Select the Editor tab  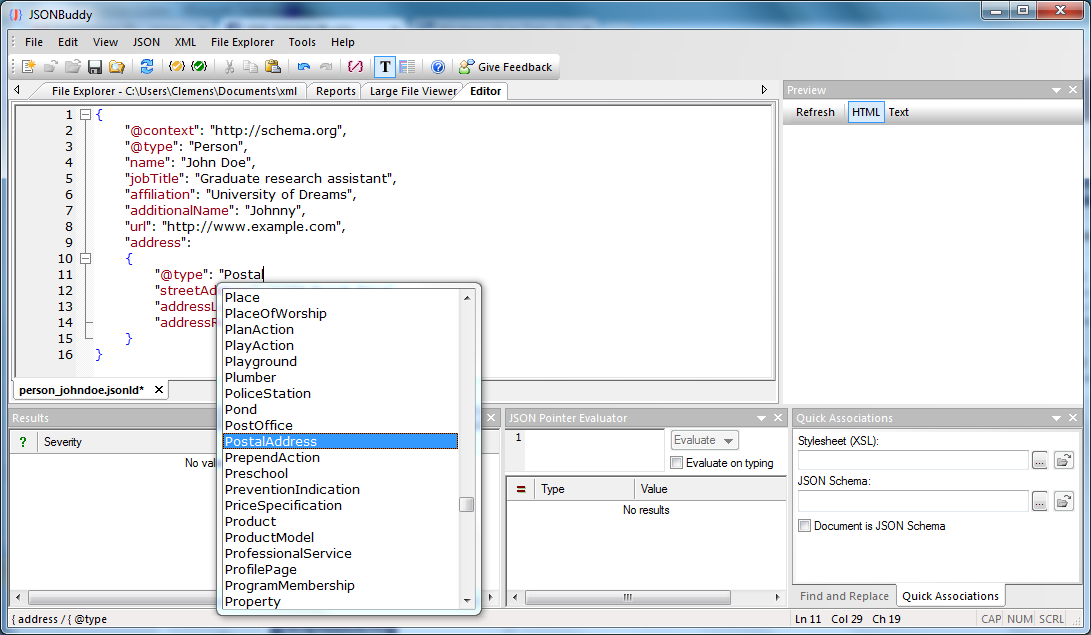tap(485, 91)
